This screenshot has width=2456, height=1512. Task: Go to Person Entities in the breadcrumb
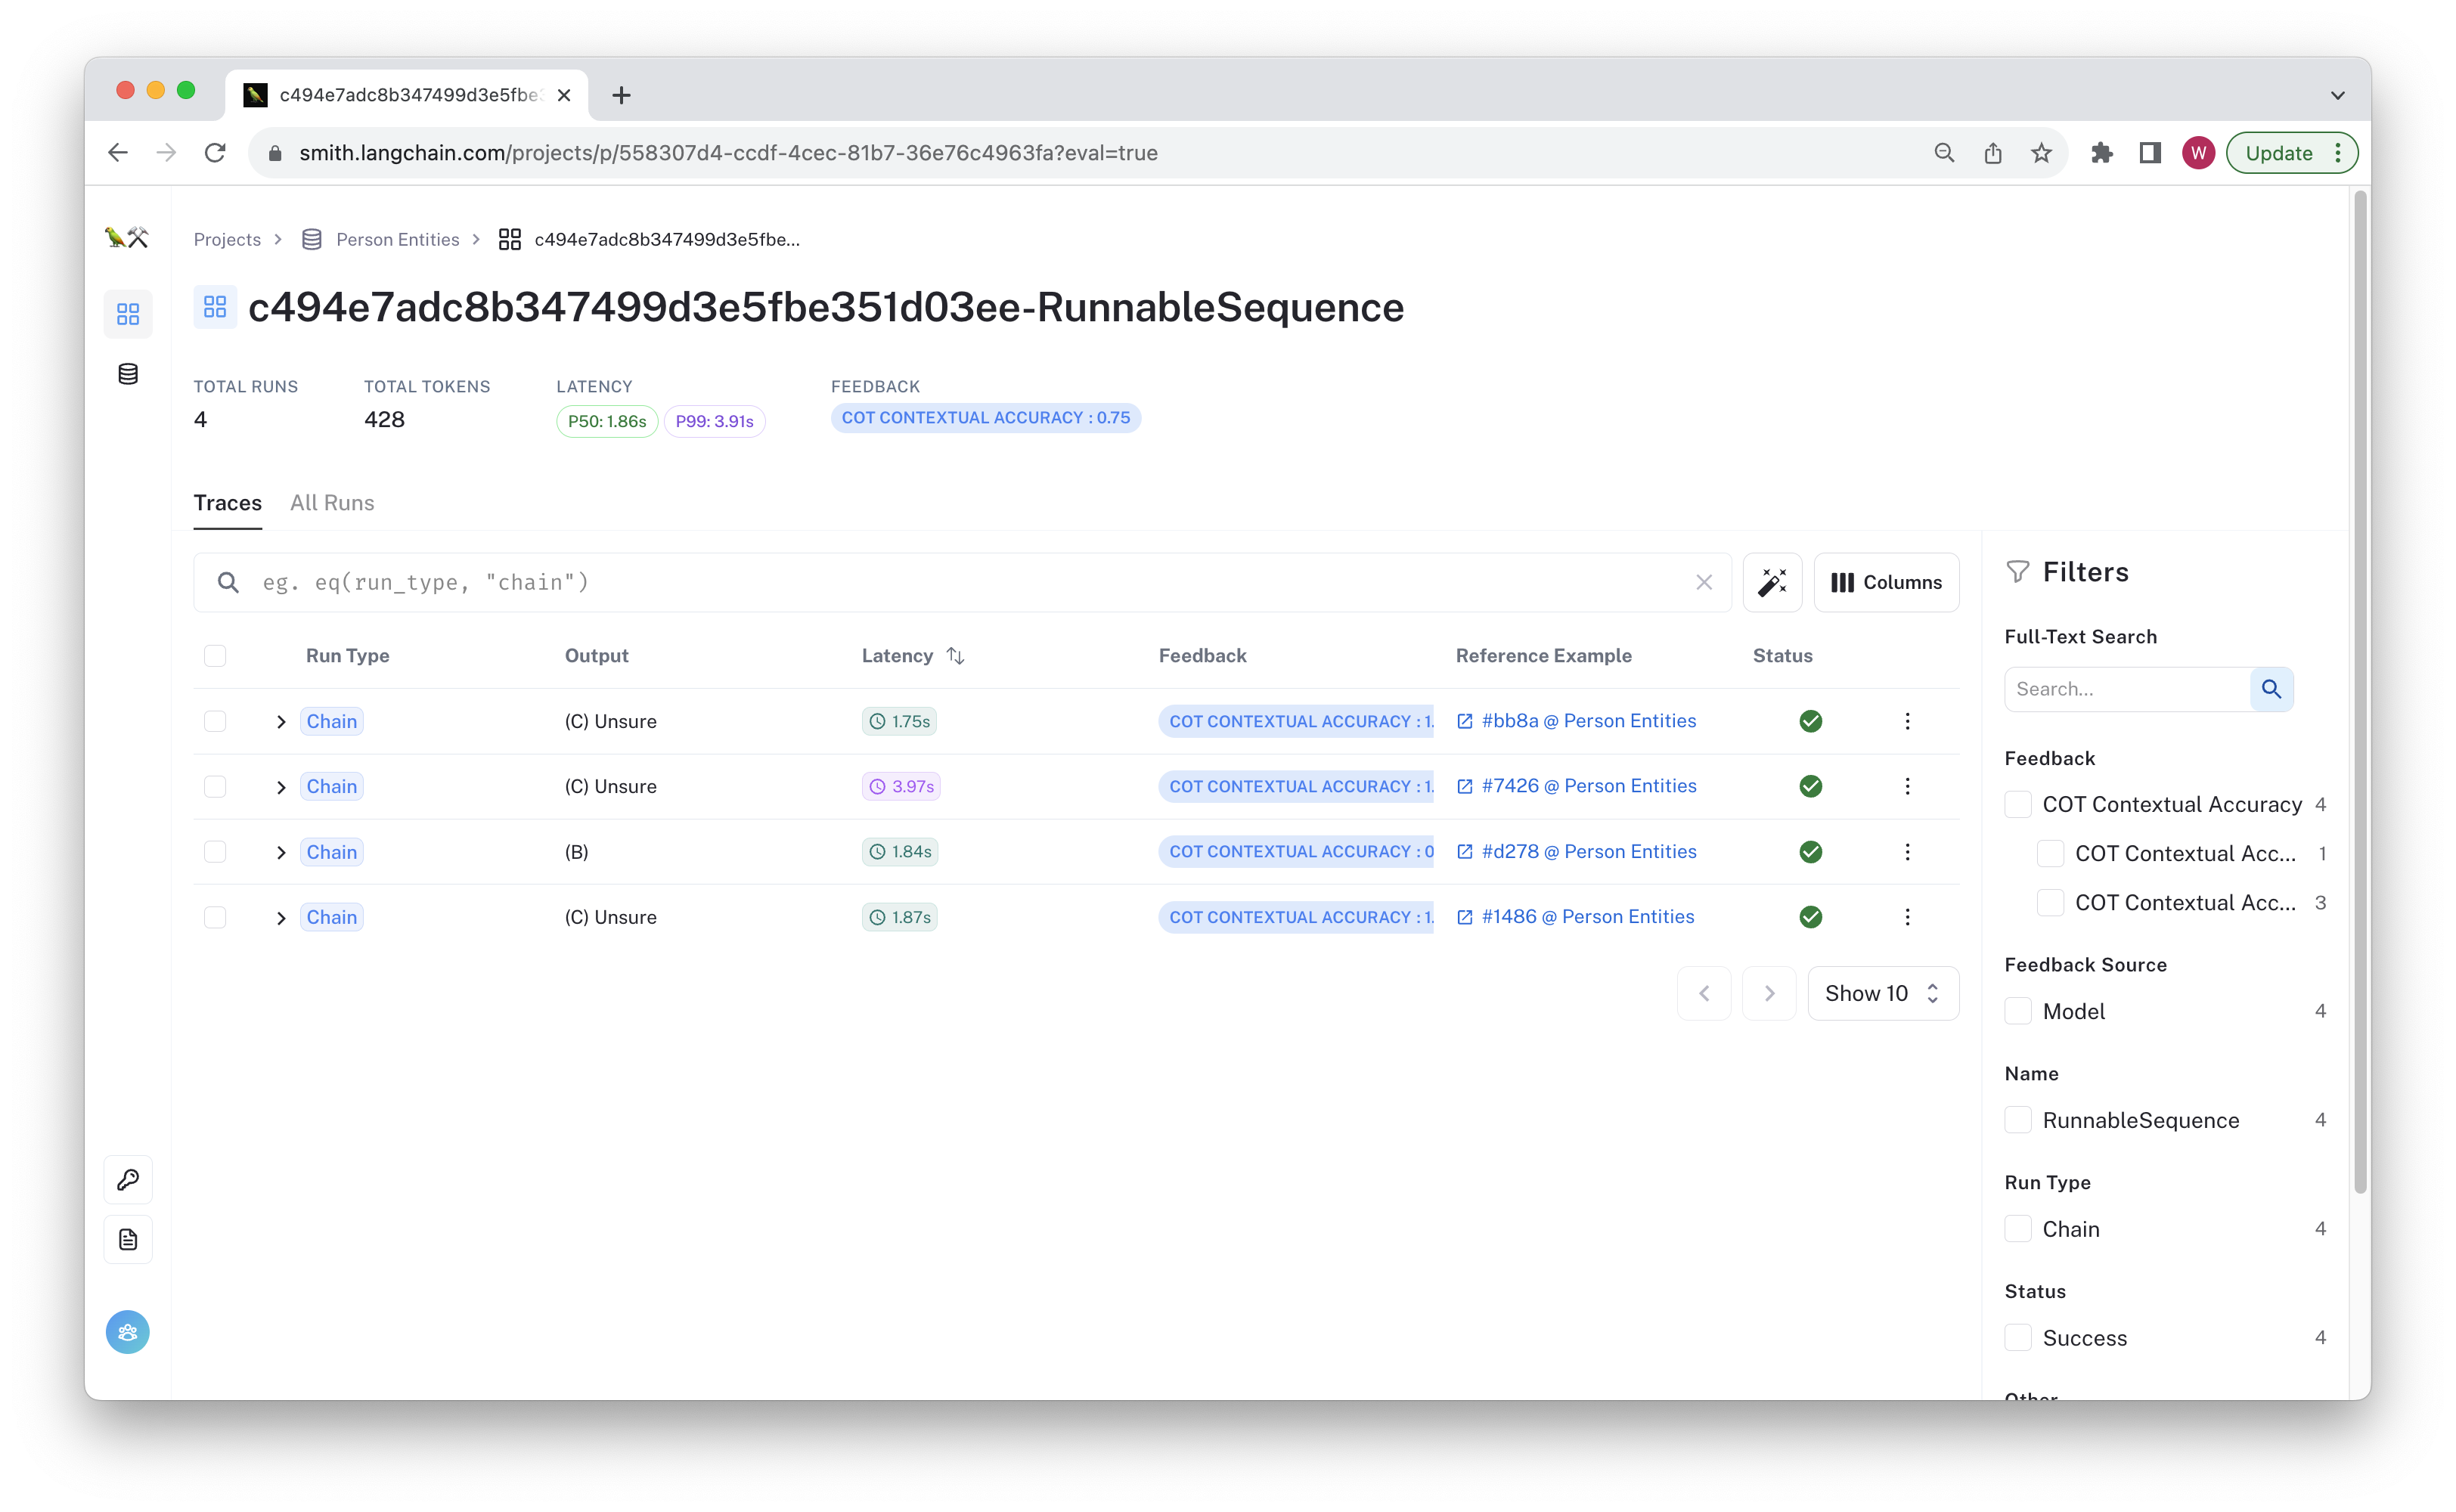click(x=397, y=240)
